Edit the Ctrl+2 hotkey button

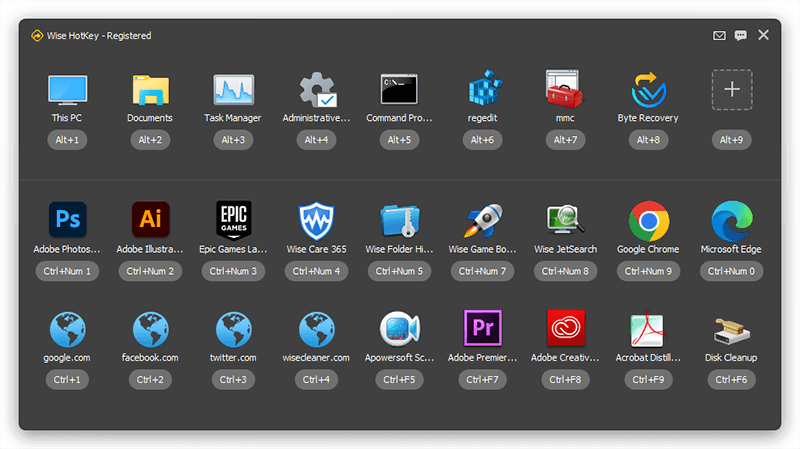tap(150, 380)
